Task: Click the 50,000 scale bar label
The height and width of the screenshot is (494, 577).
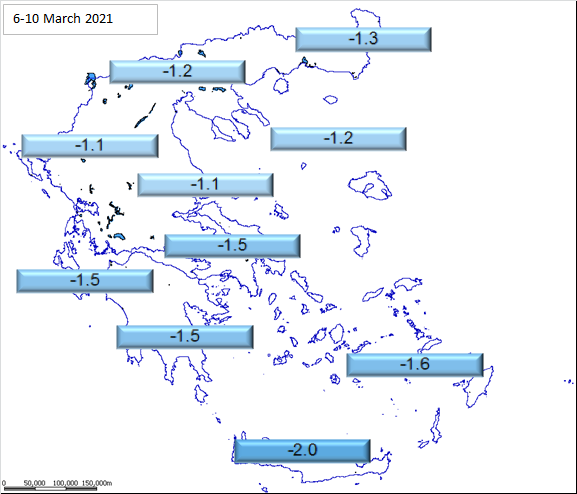Action: pos(34,483)
